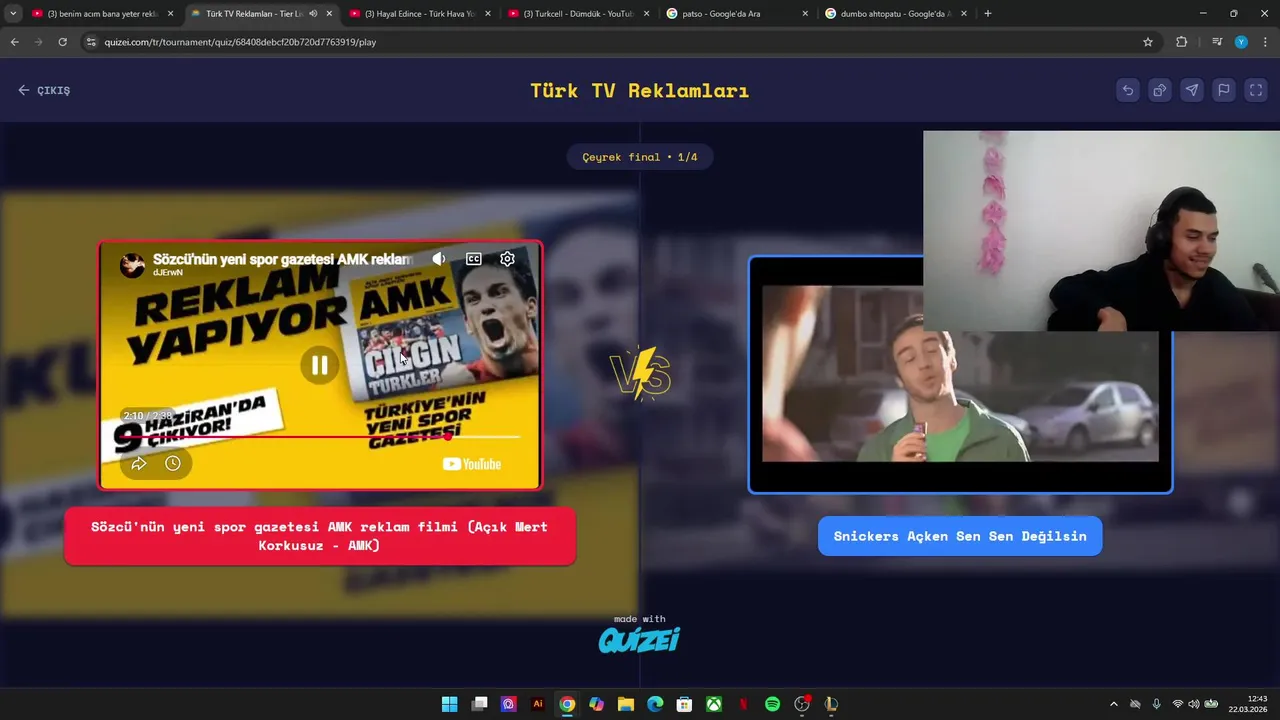Enter fullscreen mode icon
The width and height of the screenshot is (1280, 720).
(x=1256, y=90)
